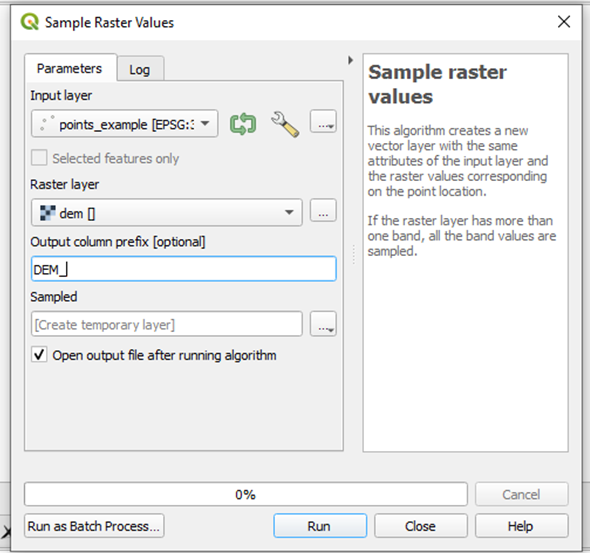The image size is (590, 553).
Task: Toggle Selected features only checkbox
Action: (39, 158)
